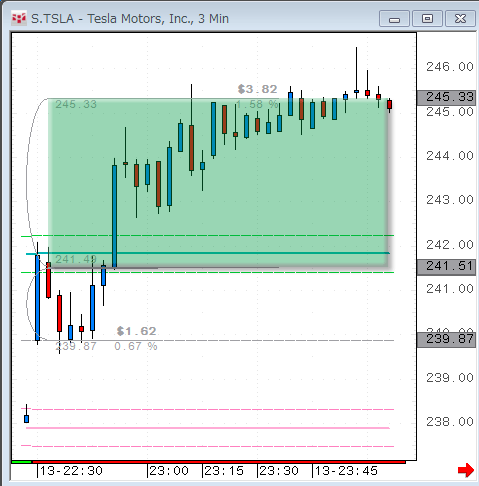Click the solid teal horizontal line
Image resolution: width=479 pixels, height=486 pixels.
click(208, 253)
